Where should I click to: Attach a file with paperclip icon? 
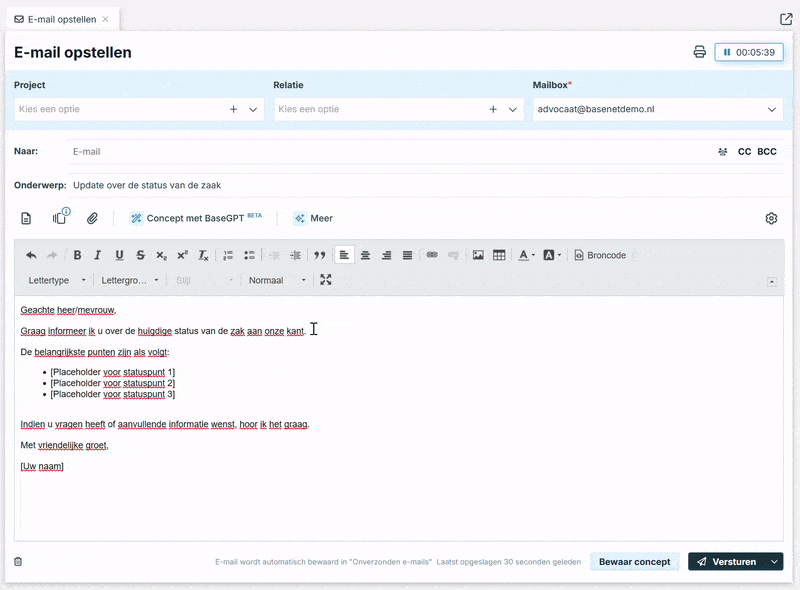(92, 218)
